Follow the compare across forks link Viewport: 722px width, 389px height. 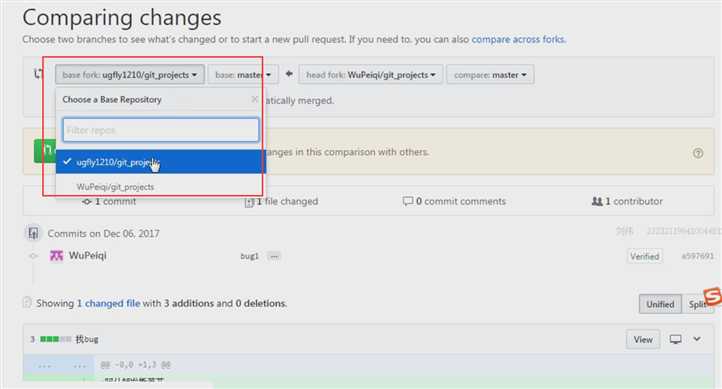click(518, 40)
